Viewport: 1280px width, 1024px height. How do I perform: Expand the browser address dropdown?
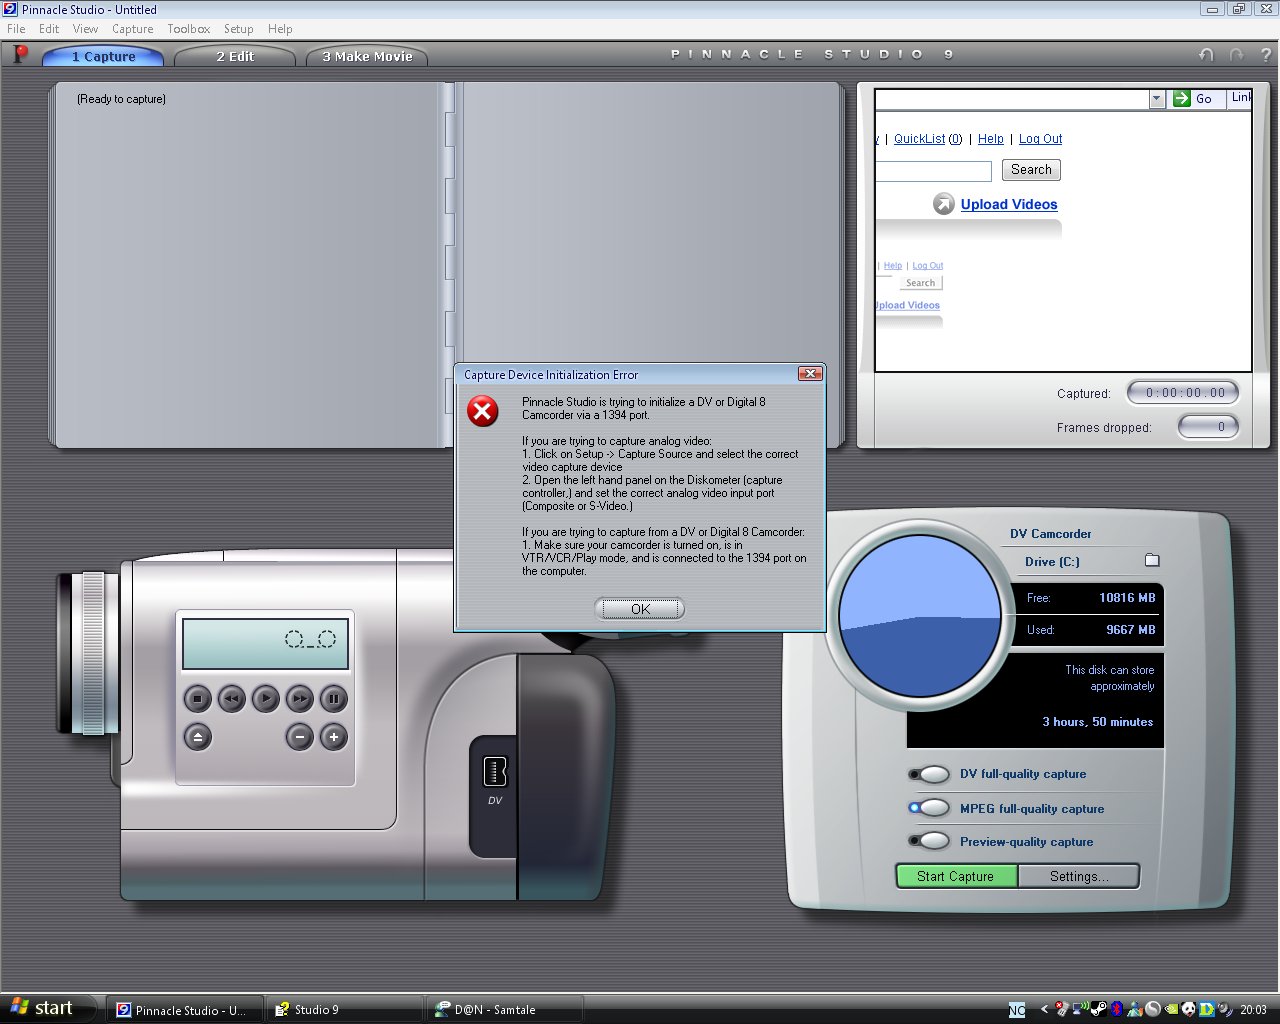click(1157, 98)
